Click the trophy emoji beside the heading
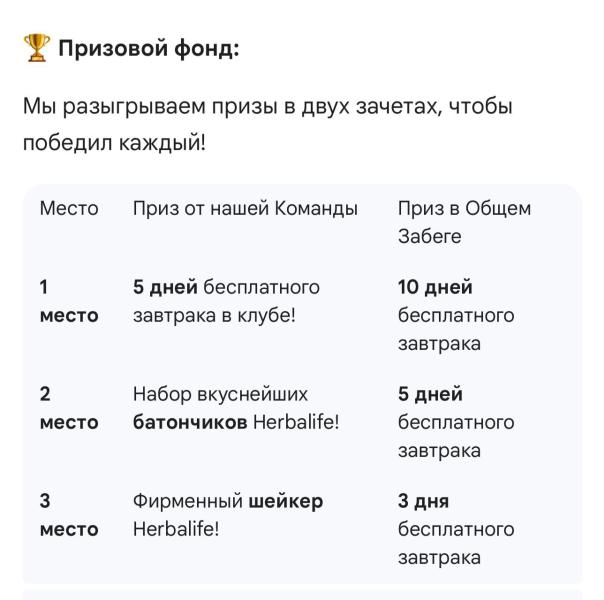Viewport: 604px width, 600px height. [34, 49]
